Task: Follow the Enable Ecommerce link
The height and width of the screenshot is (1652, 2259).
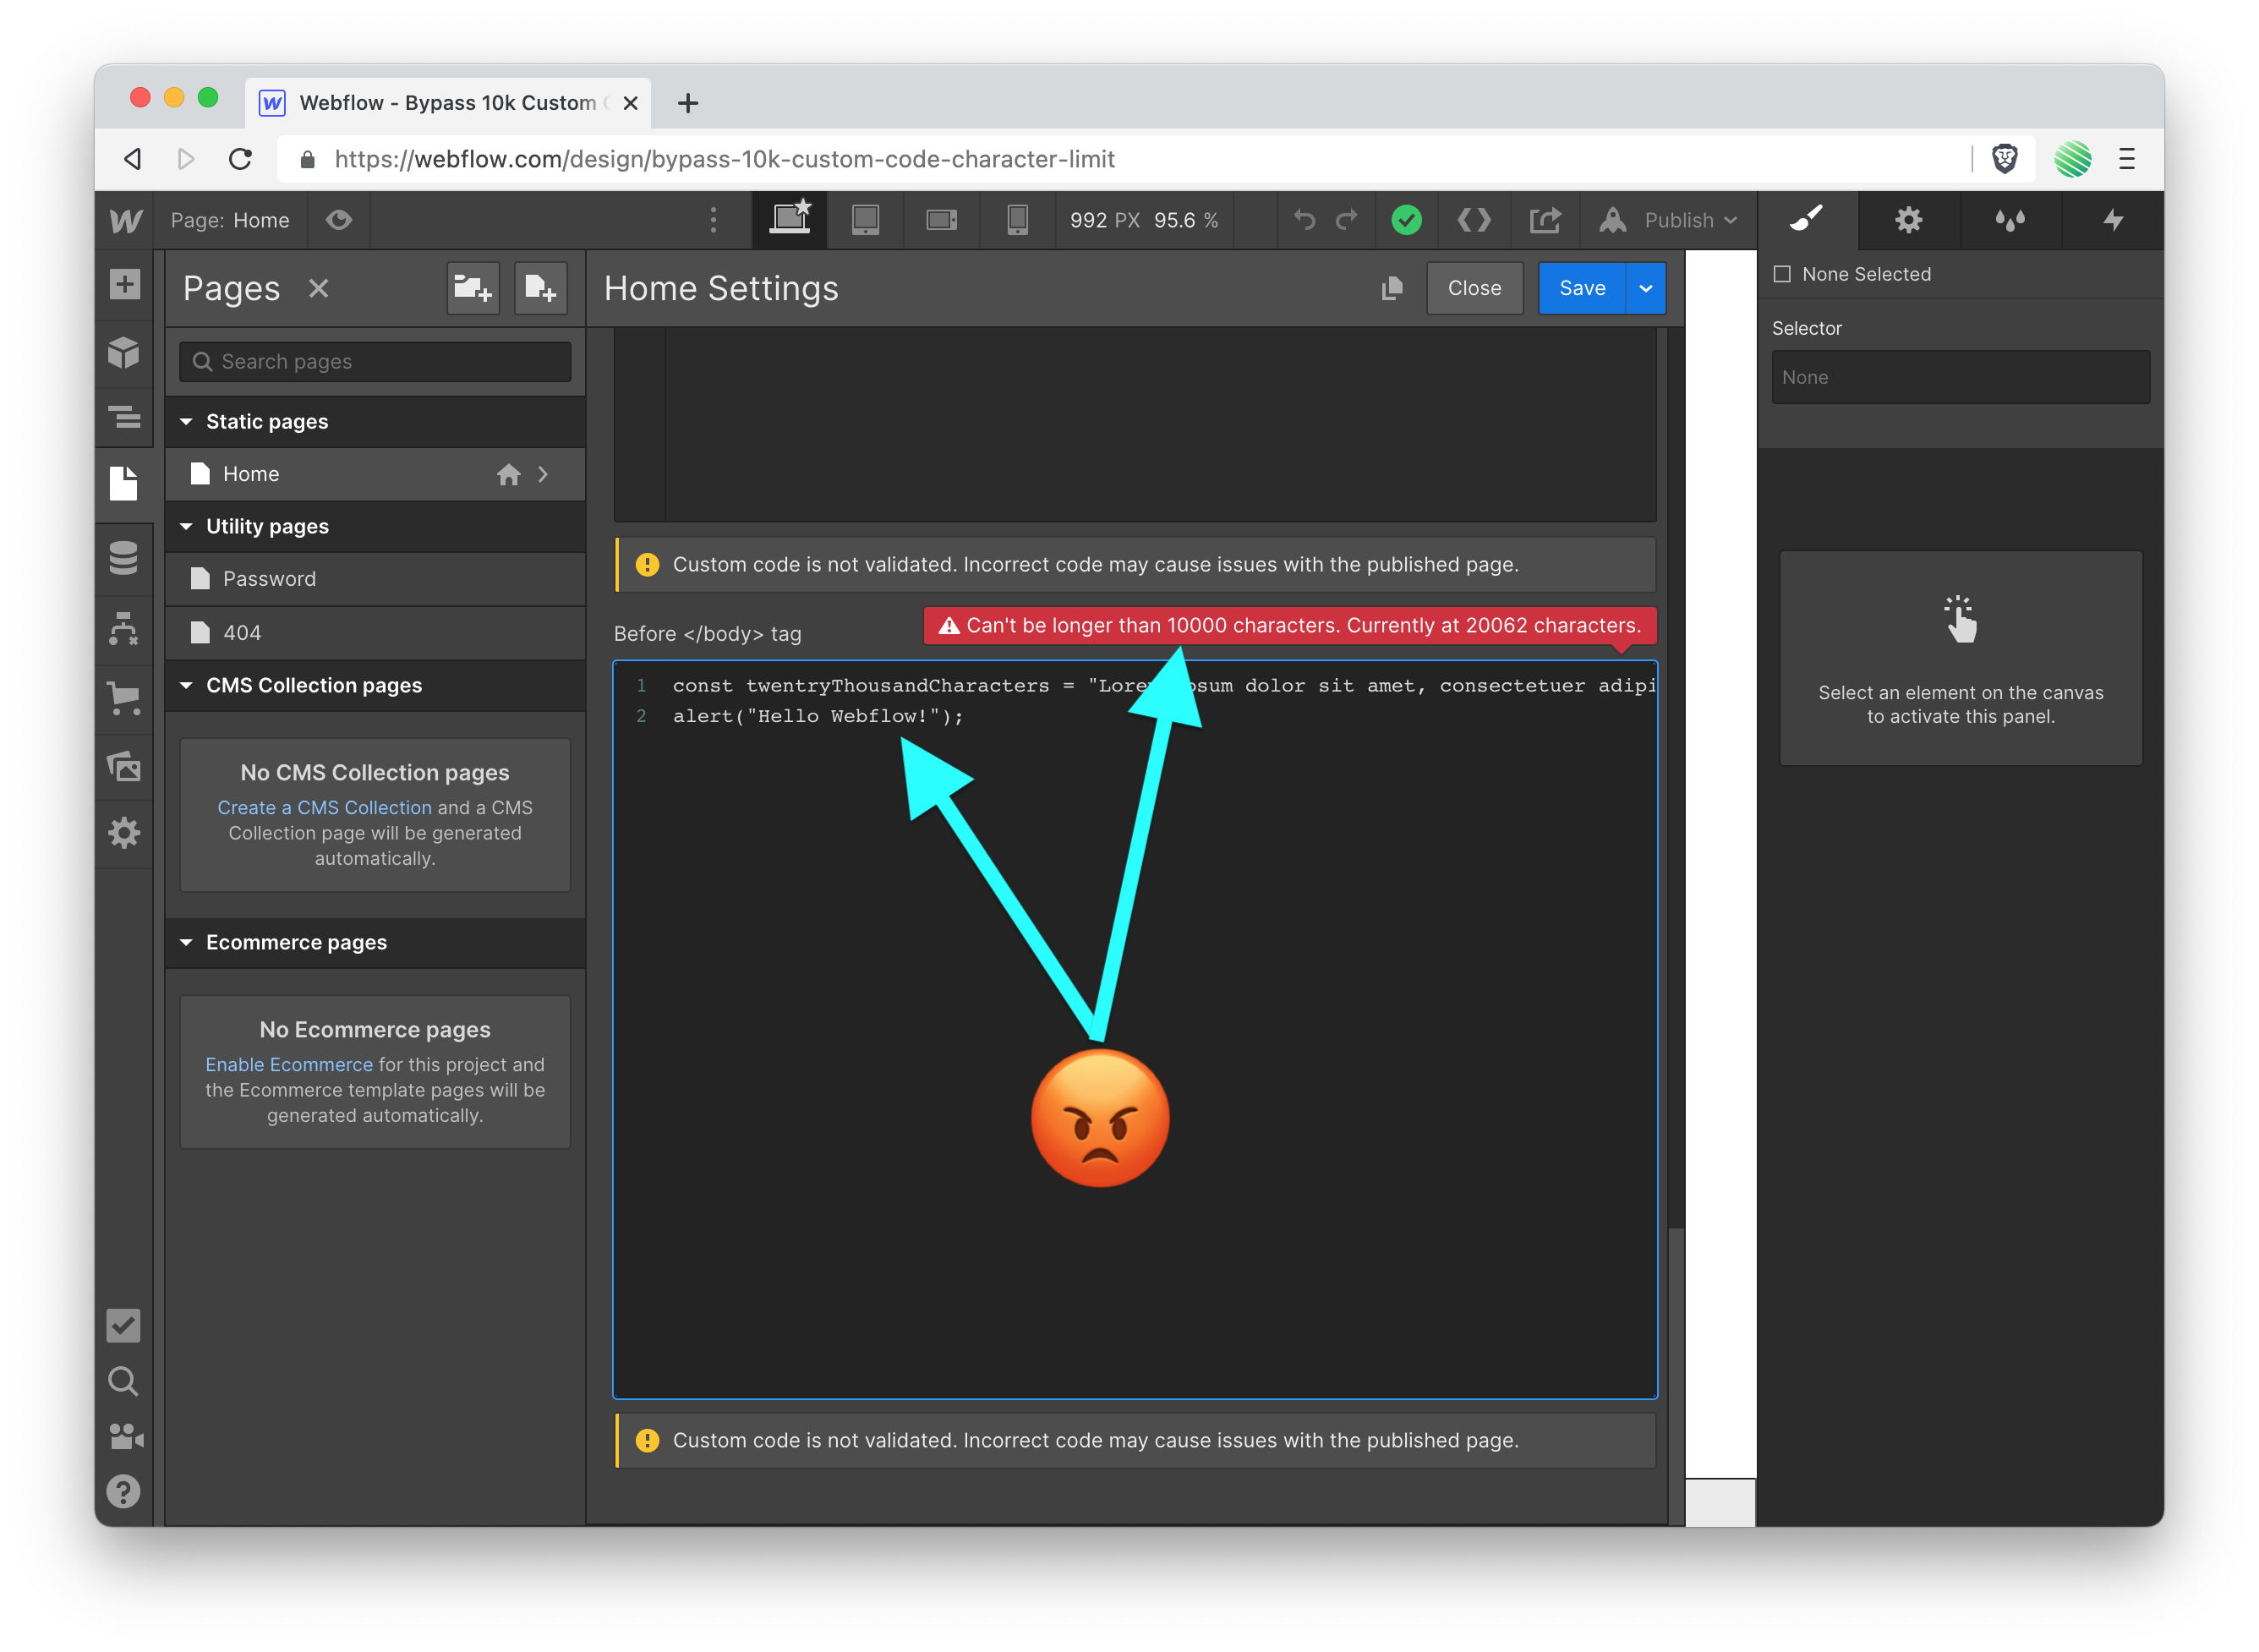Action: 289,1064
